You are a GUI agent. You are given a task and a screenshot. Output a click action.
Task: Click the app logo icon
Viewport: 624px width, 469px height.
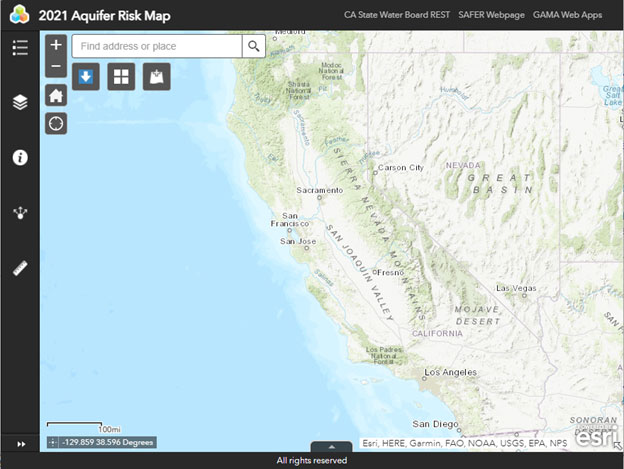pyautogui.click(x=20, y=15)
